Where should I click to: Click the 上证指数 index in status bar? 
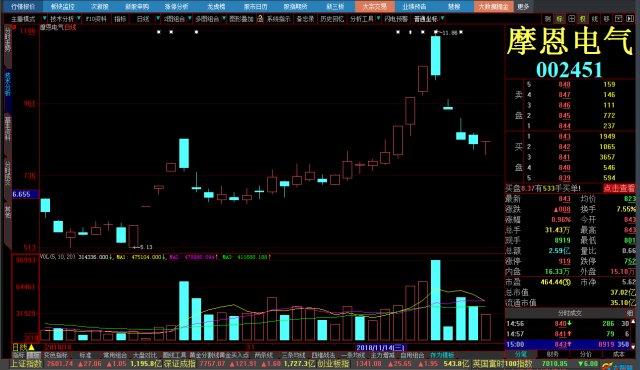point(26,363)
